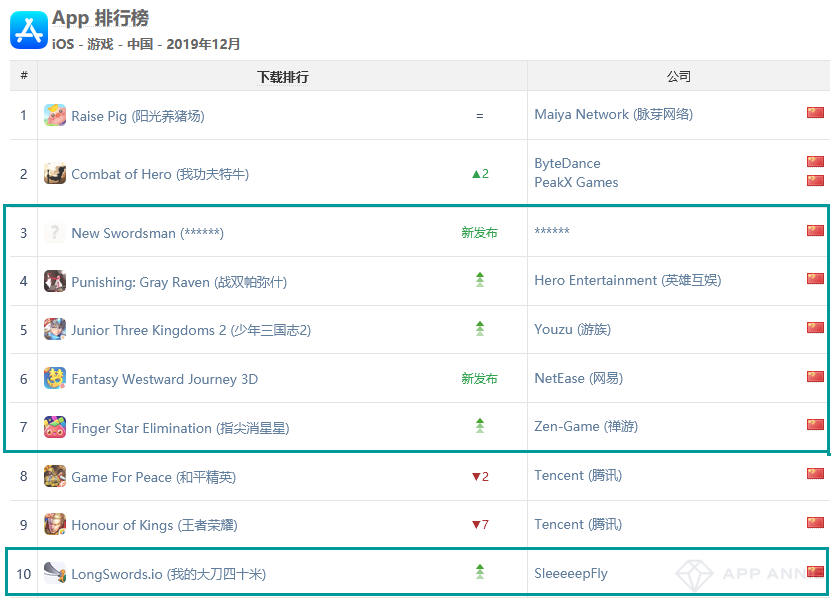
Task: Click the LongSwords.io game icon
Action: (55, 574)
